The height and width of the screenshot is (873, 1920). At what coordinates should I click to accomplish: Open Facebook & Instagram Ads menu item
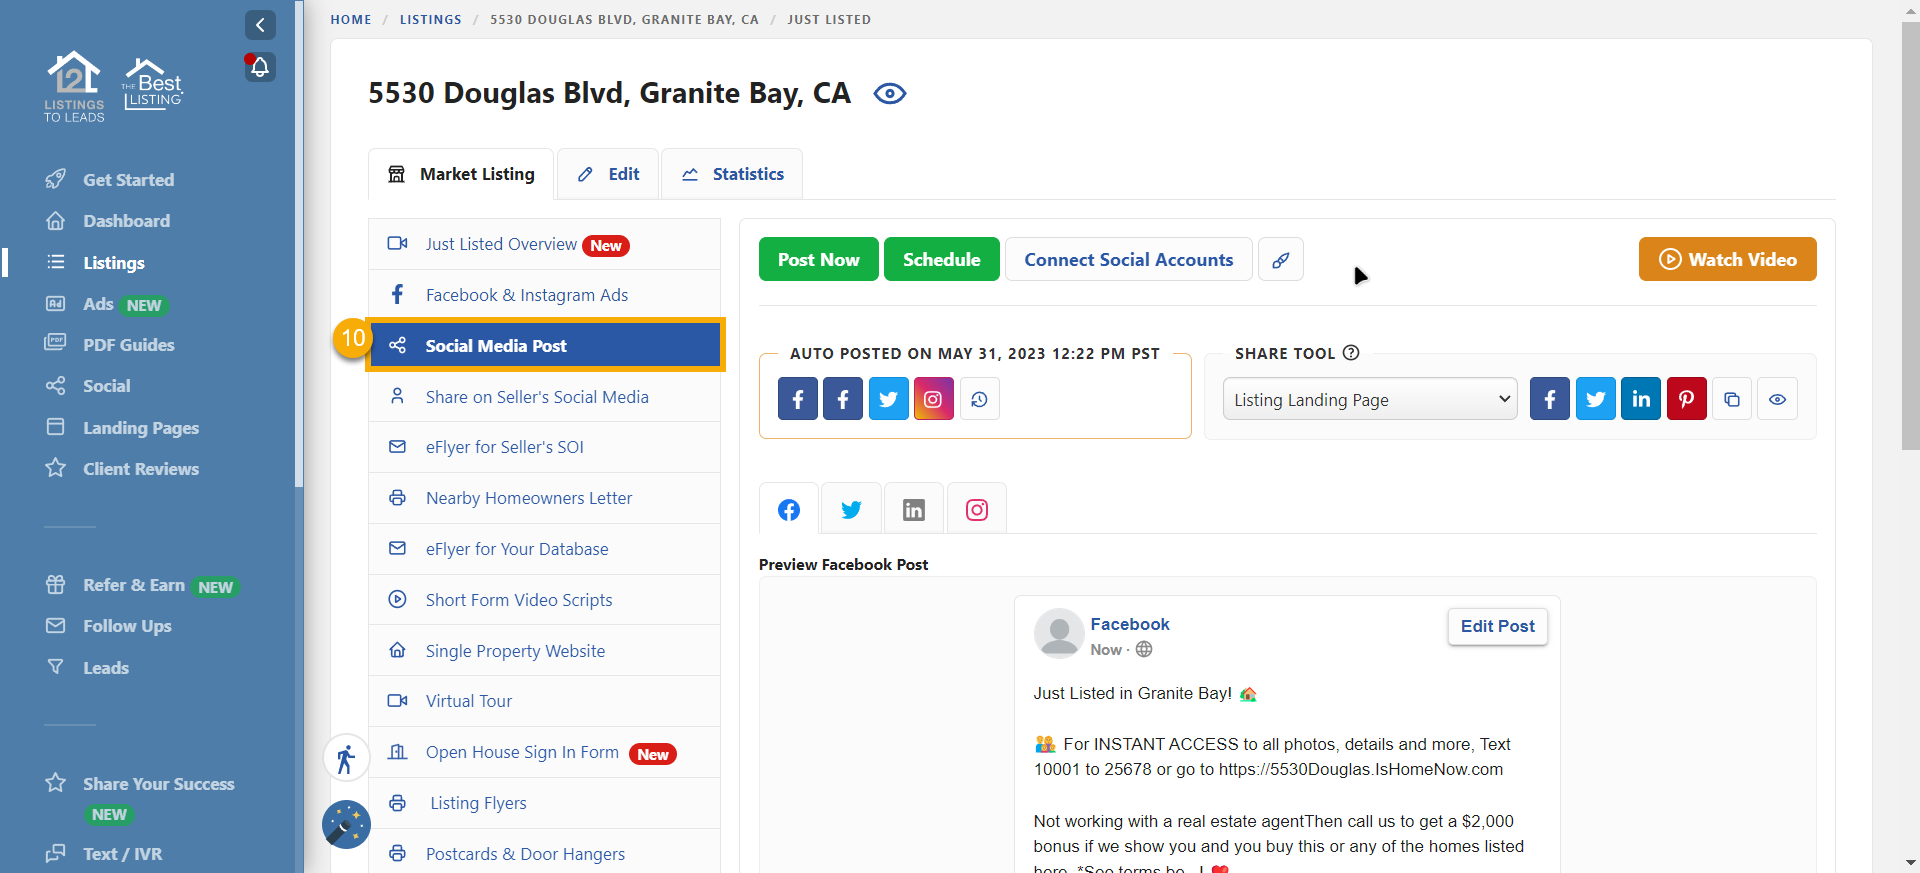(x=526, y=295)
